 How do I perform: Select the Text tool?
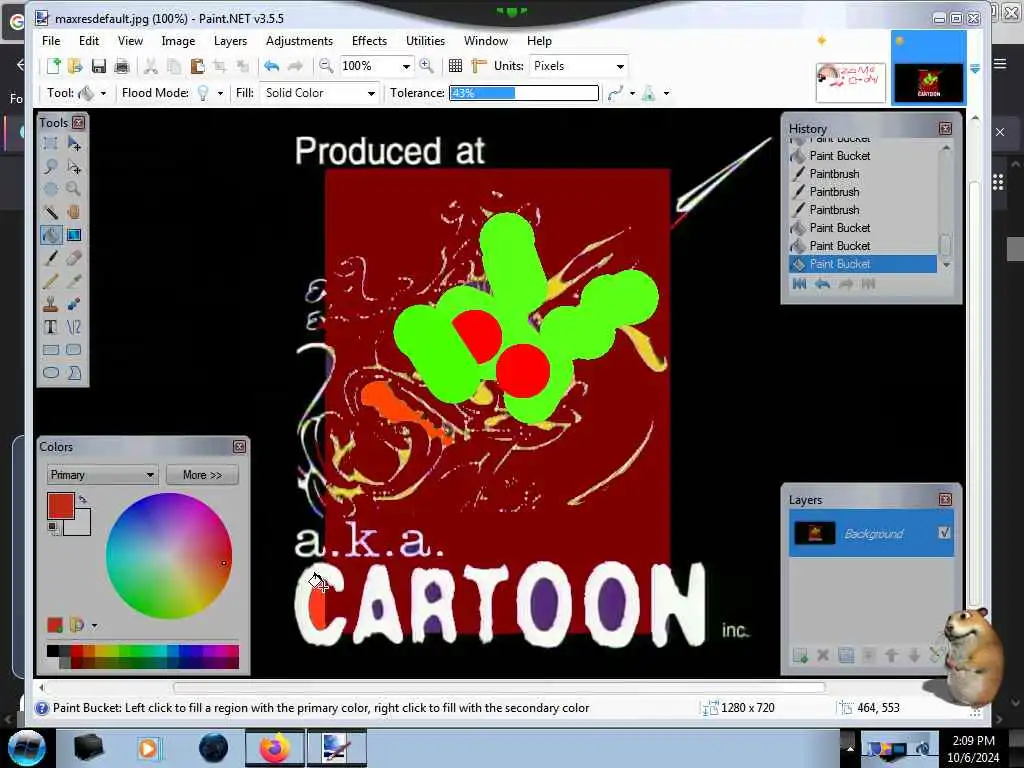(x=50, y=327)
